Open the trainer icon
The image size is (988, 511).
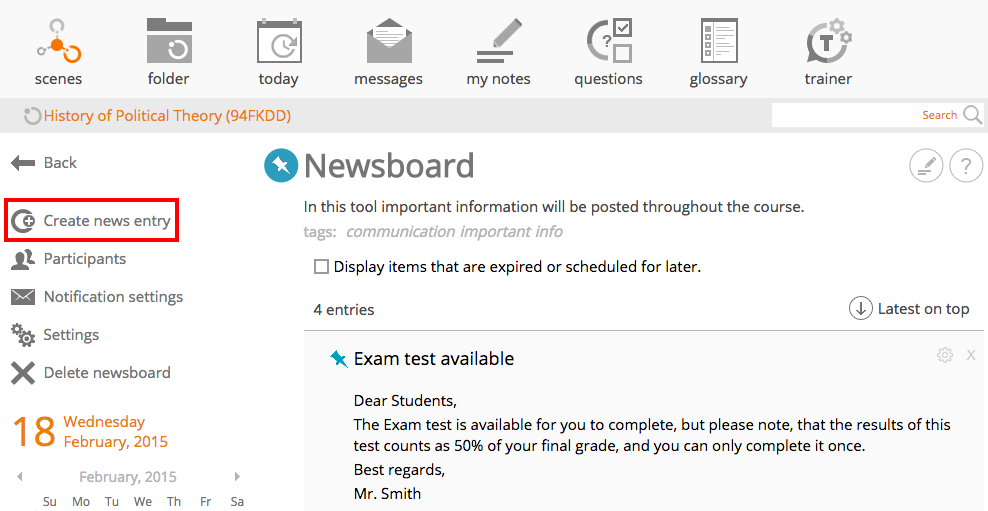coord(829,41)
